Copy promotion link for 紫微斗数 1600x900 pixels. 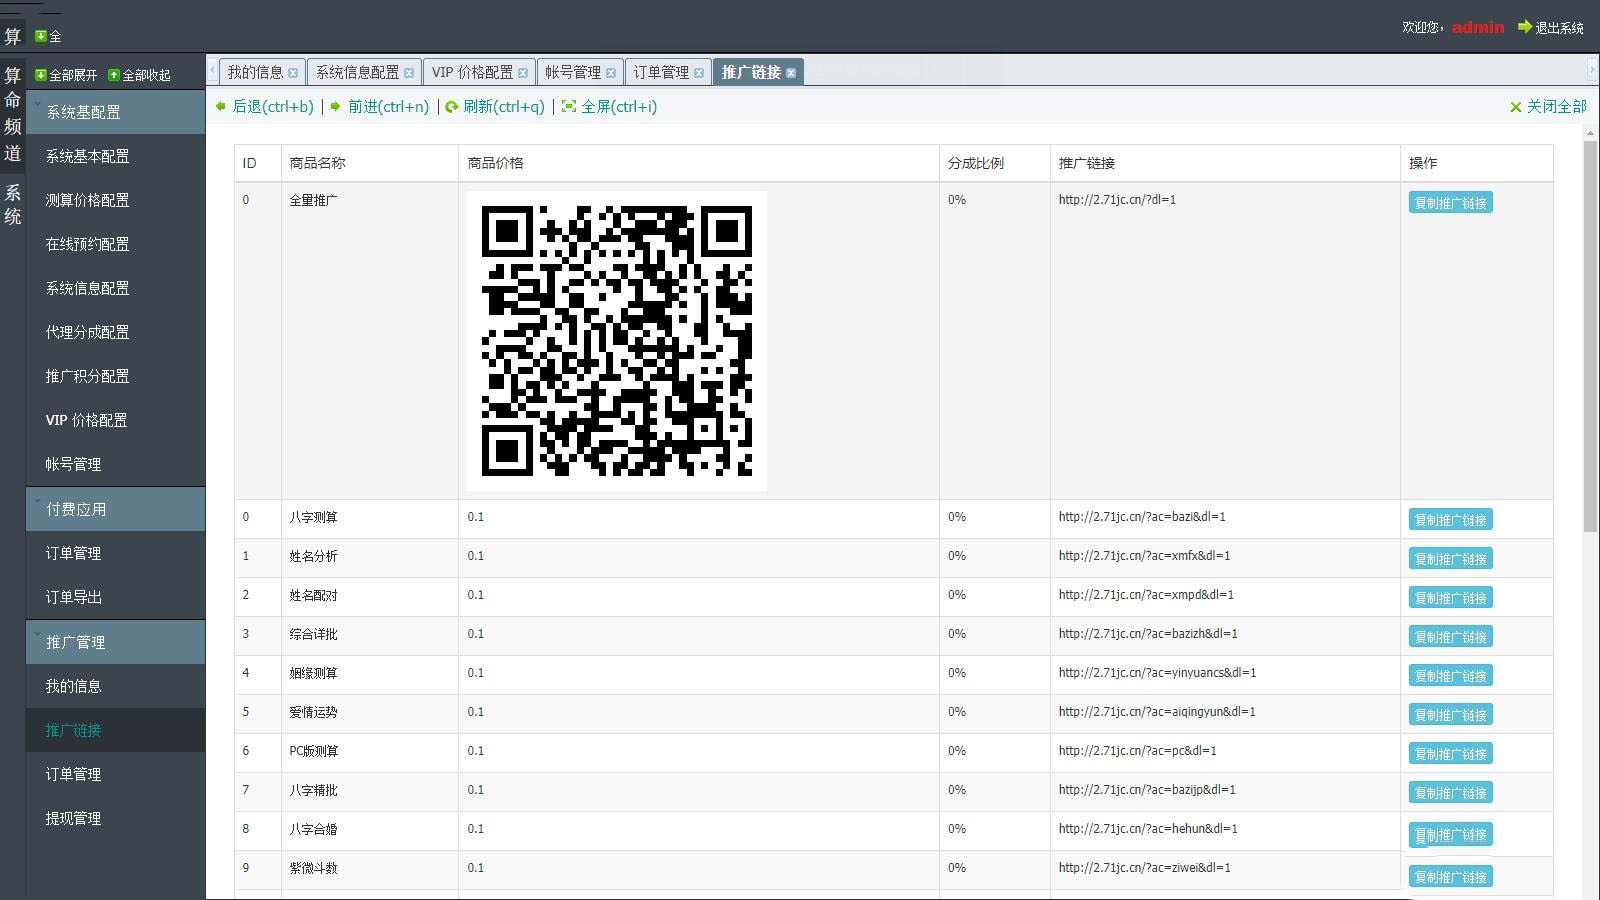(1450, 877)
